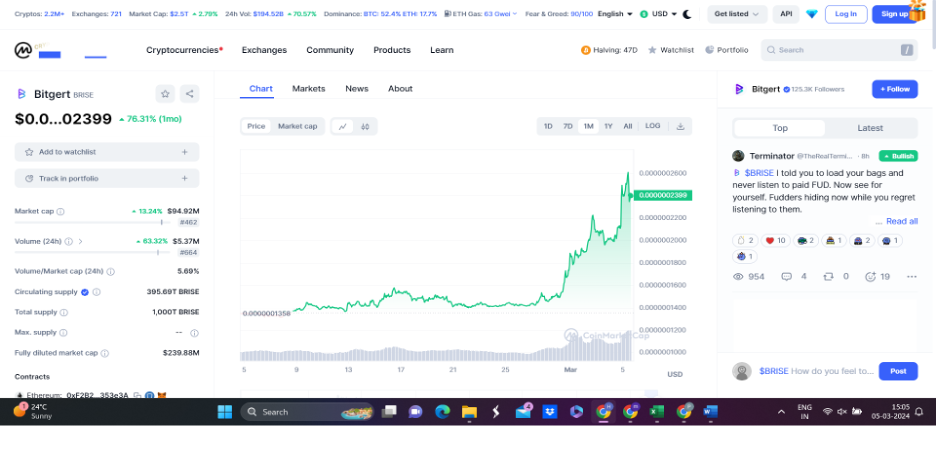Follow the Bitgert community account
The height and width of the screenshot is (458, 936).
pos(894,89)
